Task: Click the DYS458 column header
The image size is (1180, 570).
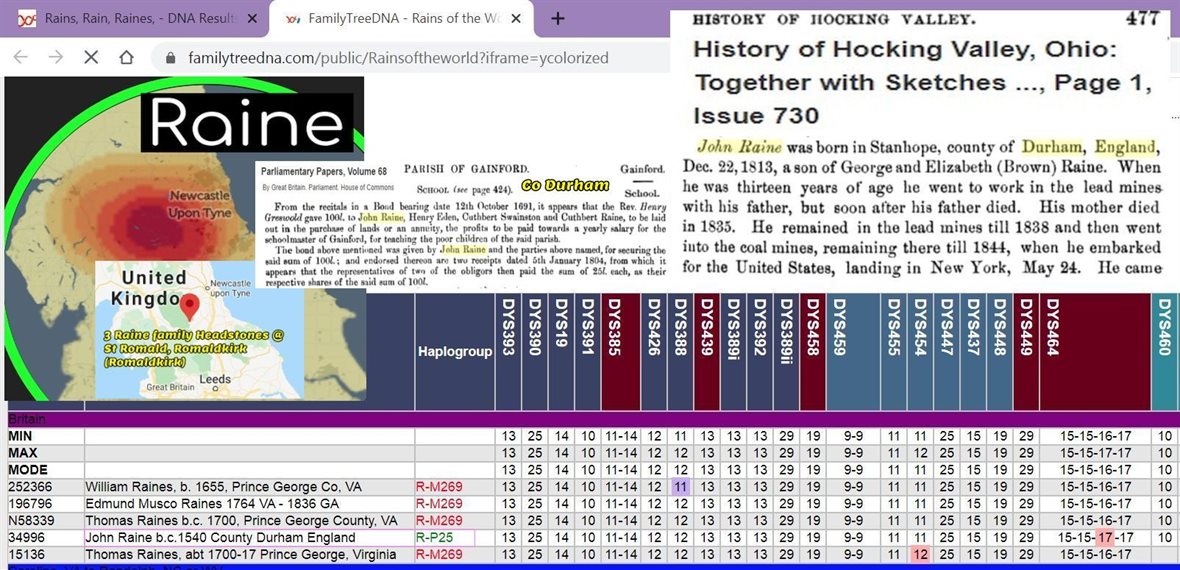Action: tap(812, 352)
